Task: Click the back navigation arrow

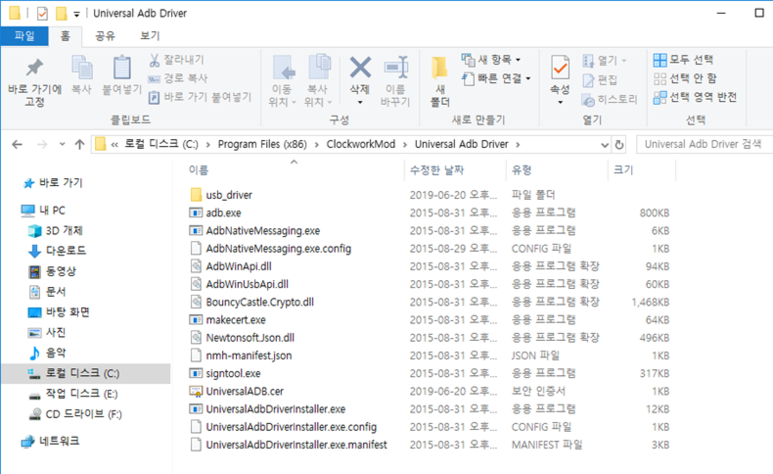Action: click(17, 145)
